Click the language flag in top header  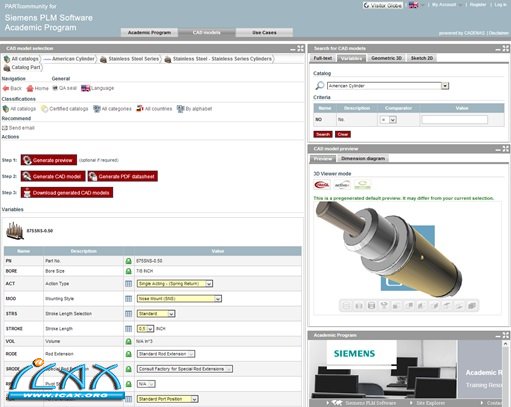point(413,5)
